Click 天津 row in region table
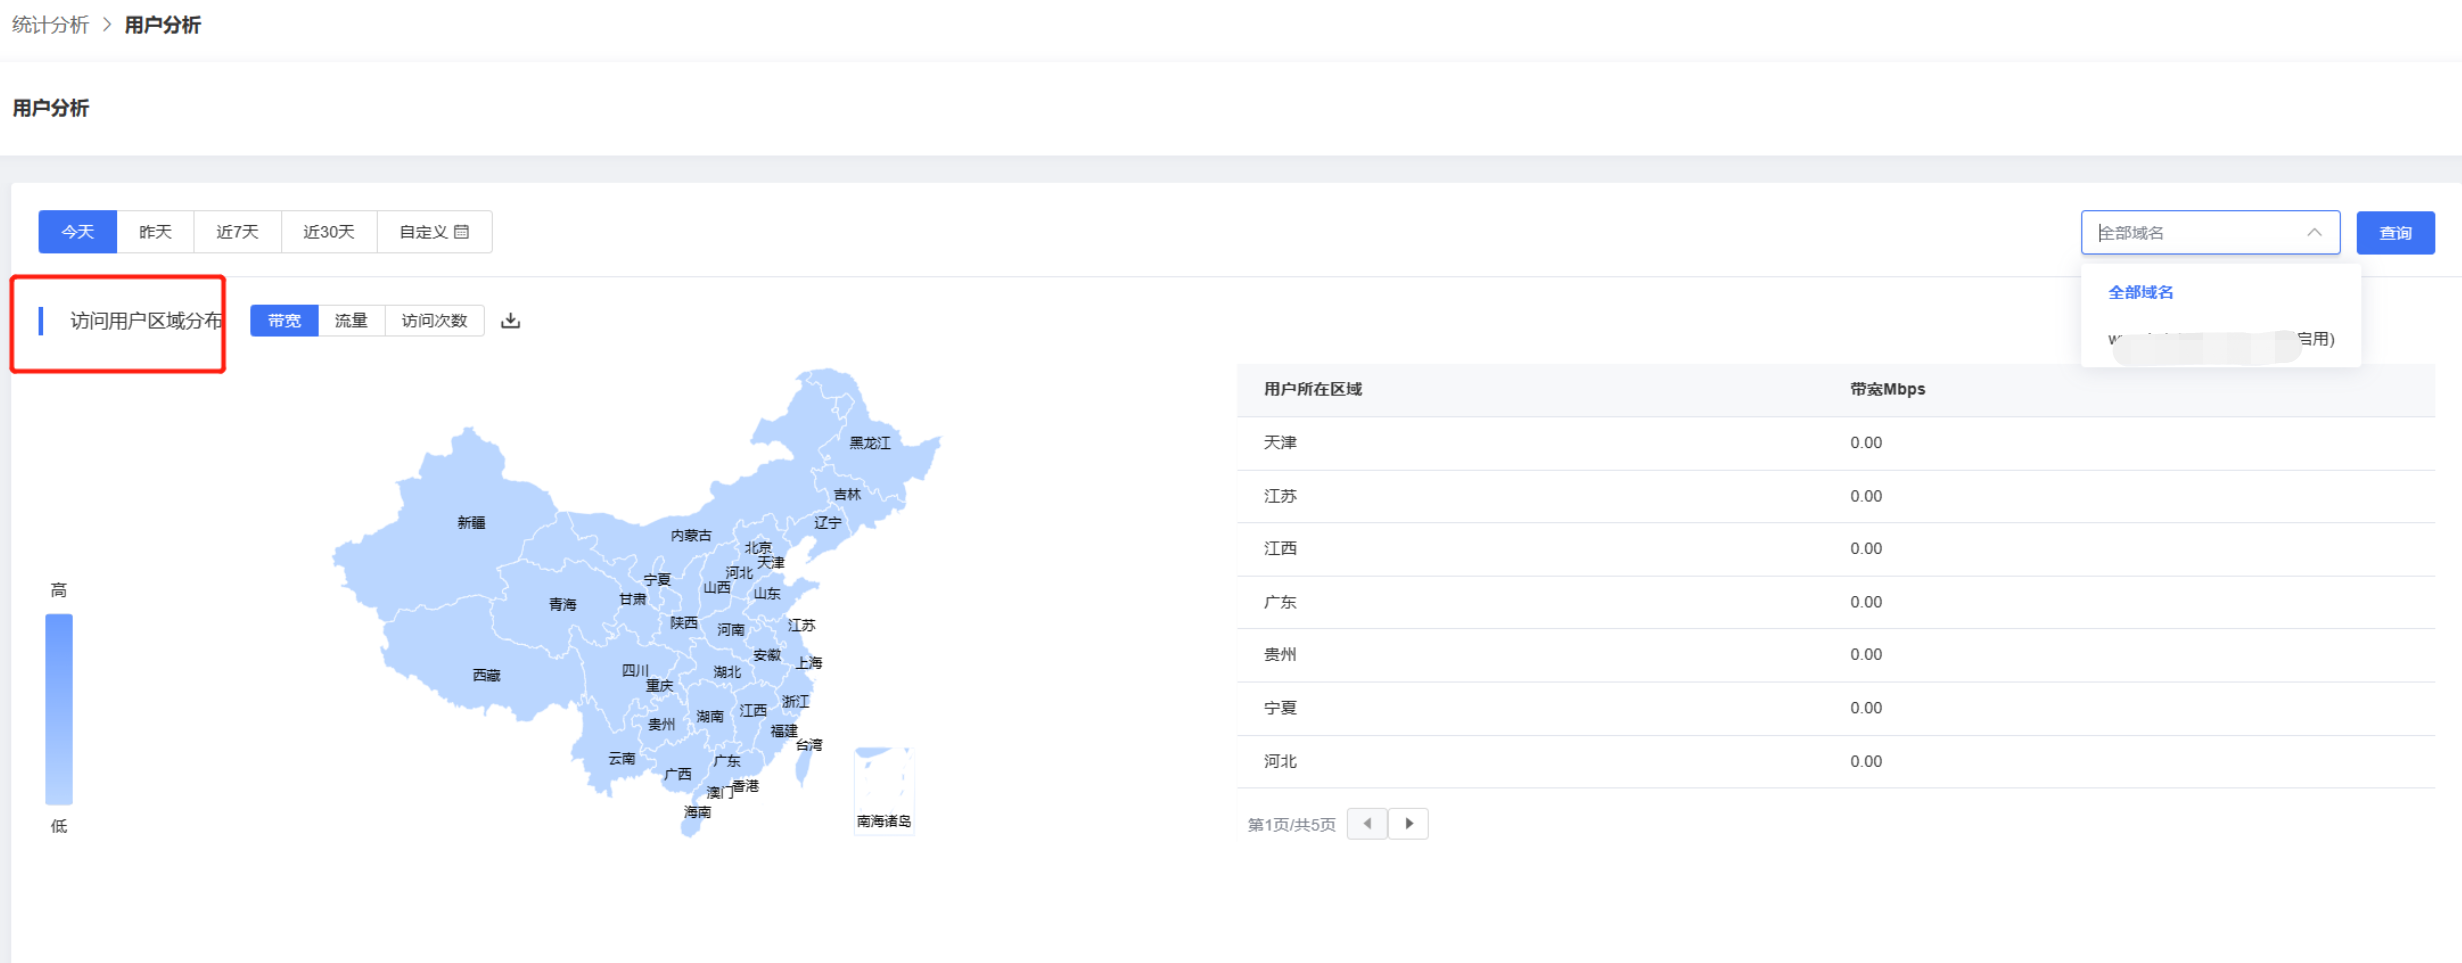Screen dimensions: 2462x963 (x=1835, y=443)
